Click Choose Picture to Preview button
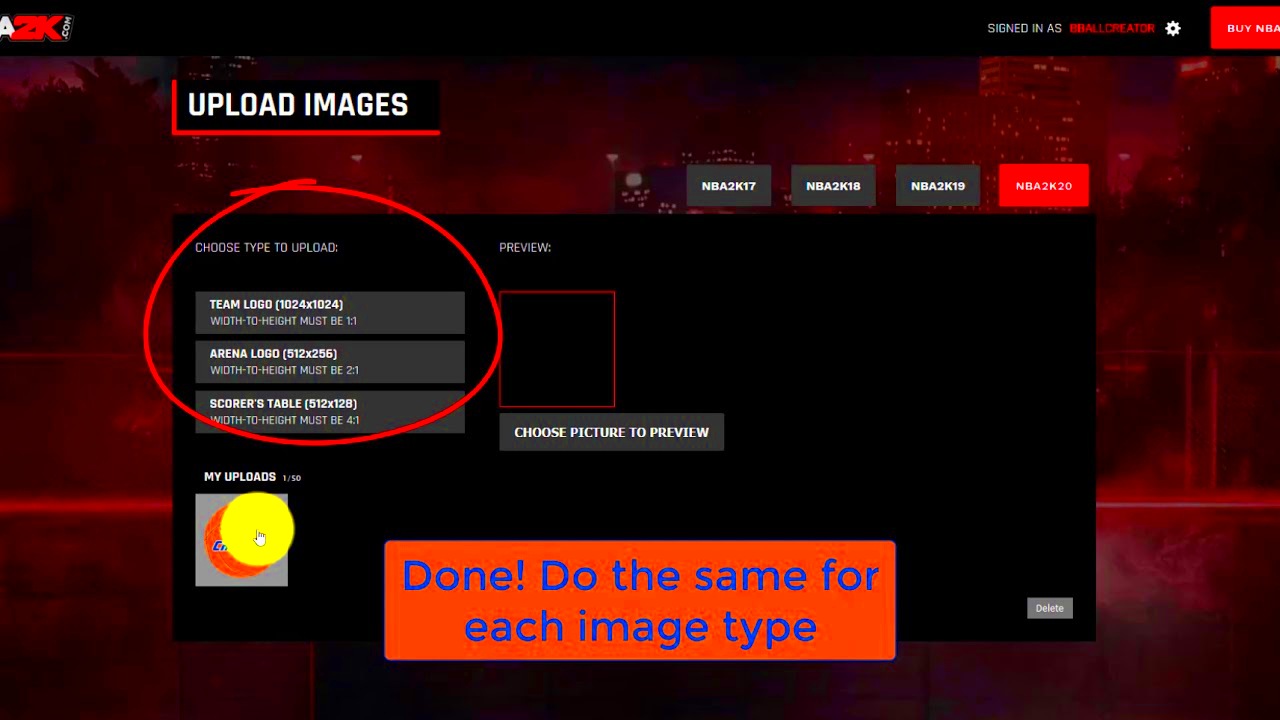Screen dimensions: 1280x720 (611, 432)
